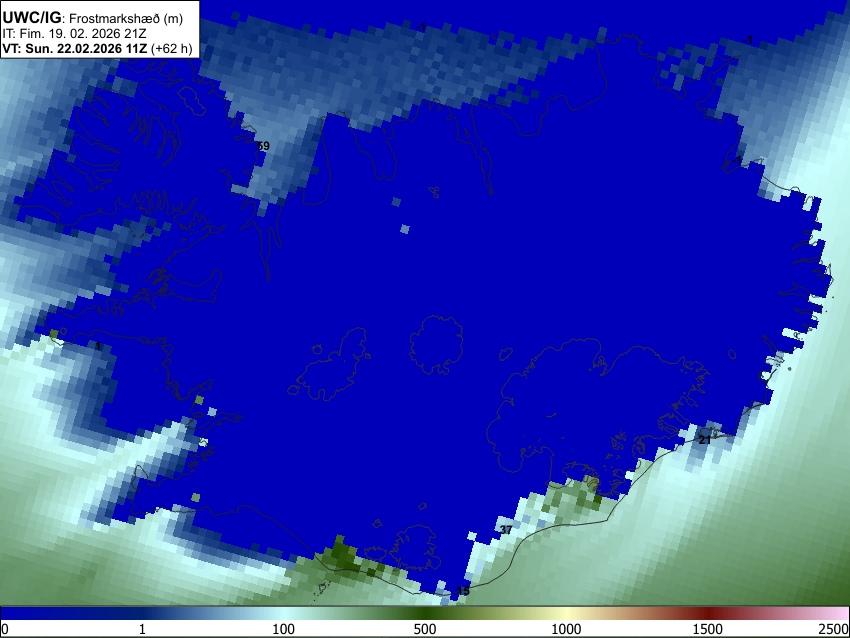850x638 pixels.
Task: Click the map value label '21'
Action: pos(704,440)
